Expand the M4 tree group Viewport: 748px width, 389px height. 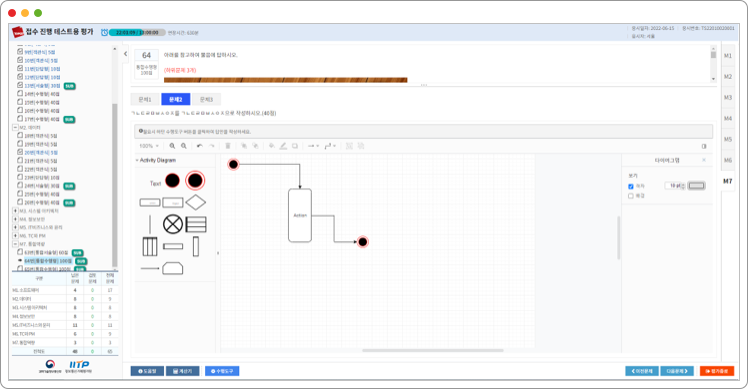[15, 219]
